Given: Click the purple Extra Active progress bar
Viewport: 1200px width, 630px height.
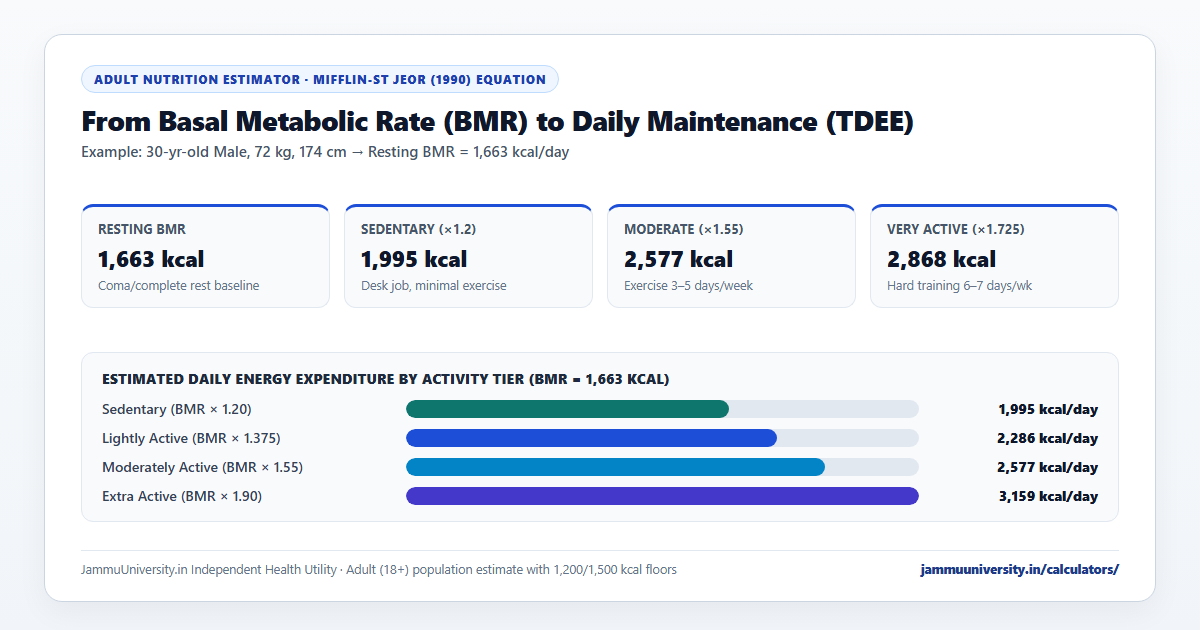Looking at the screenshot, I should pyautogui.click(x=662, y=496).
